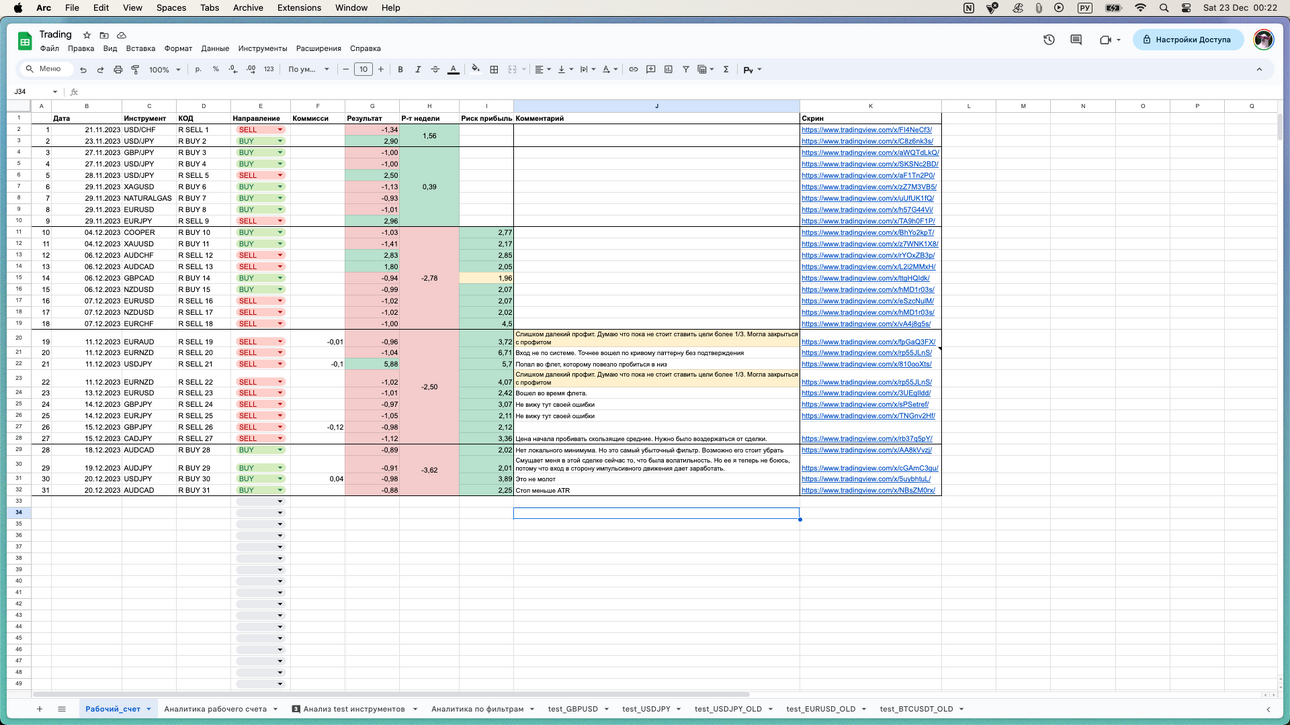Open filter views dropdown

[706, 70]
